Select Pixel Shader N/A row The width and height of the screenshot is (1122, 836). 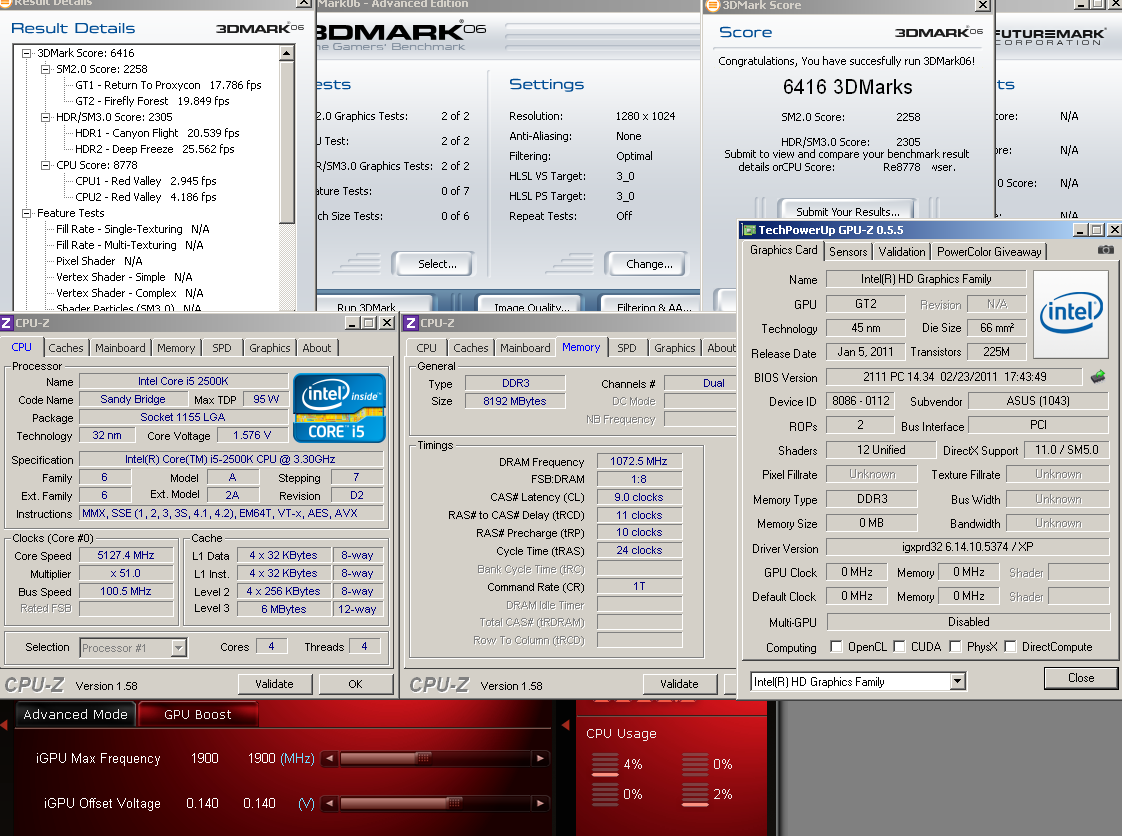(x=99, y=261)
